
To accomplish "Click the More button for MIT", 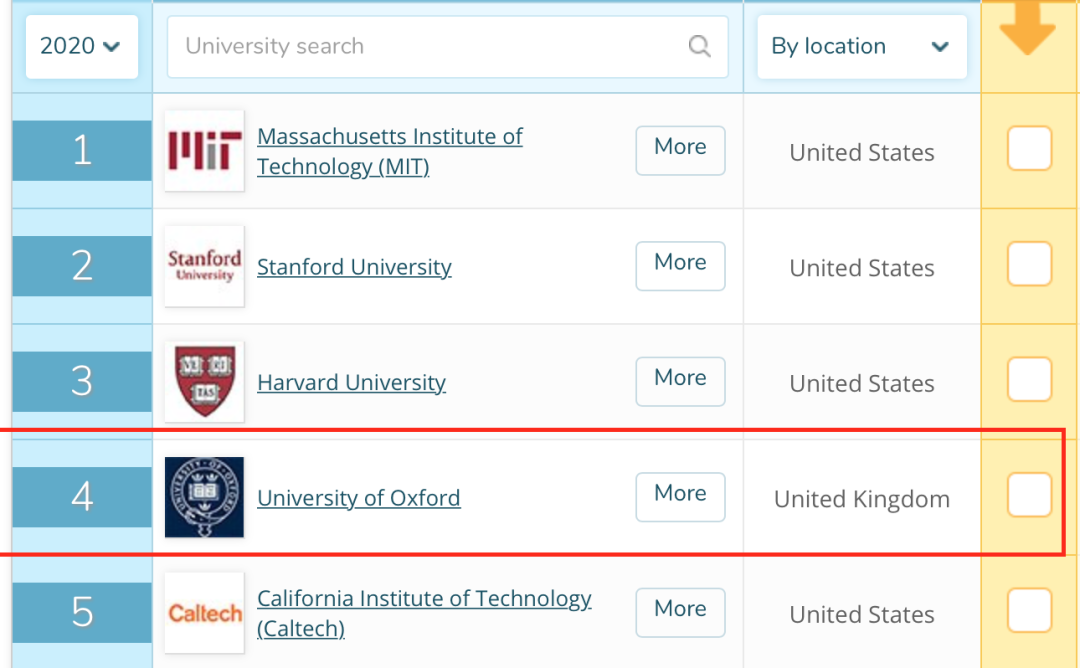I will click(680, 150).
